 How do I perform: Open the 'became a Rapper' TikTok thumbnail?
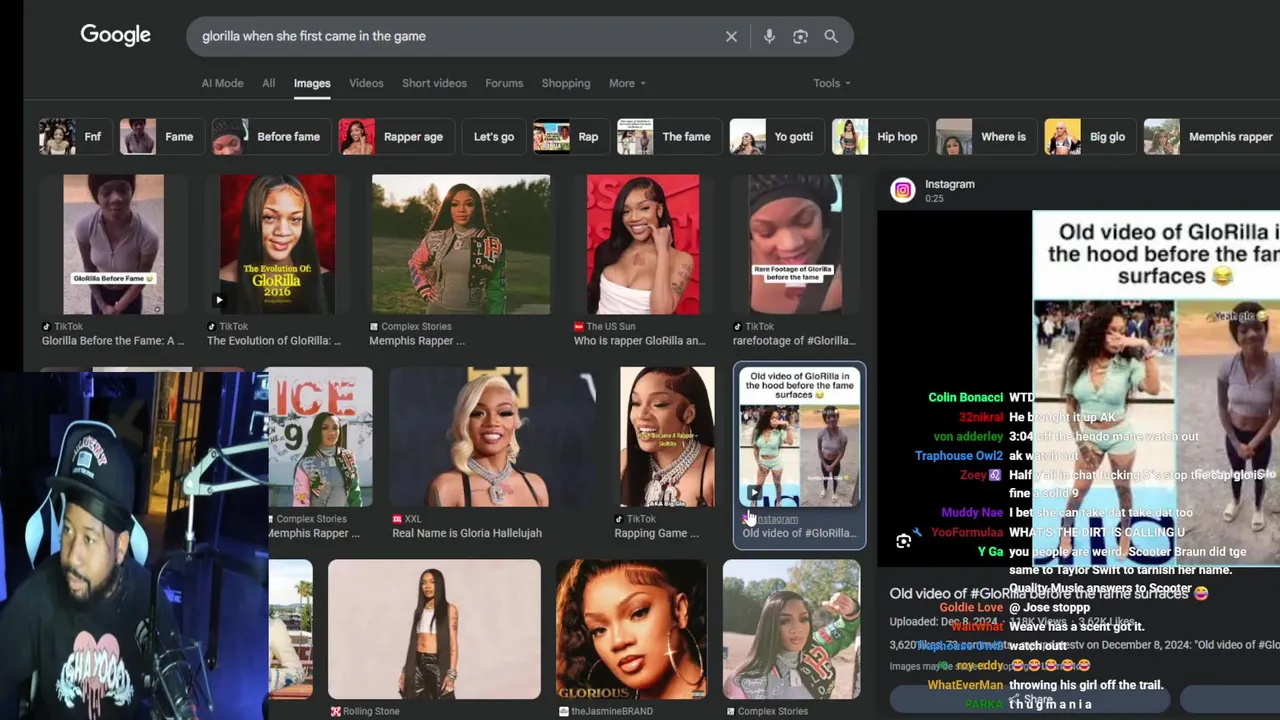tap(667, 437)
